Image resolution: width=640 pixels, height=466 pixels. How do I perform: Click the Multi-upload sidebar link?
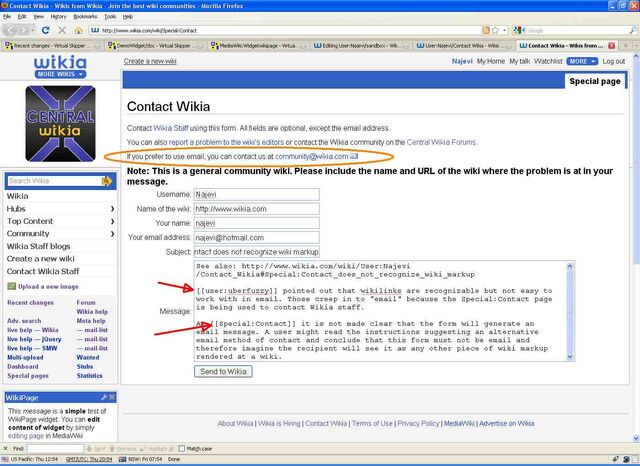tap(25, 357)
